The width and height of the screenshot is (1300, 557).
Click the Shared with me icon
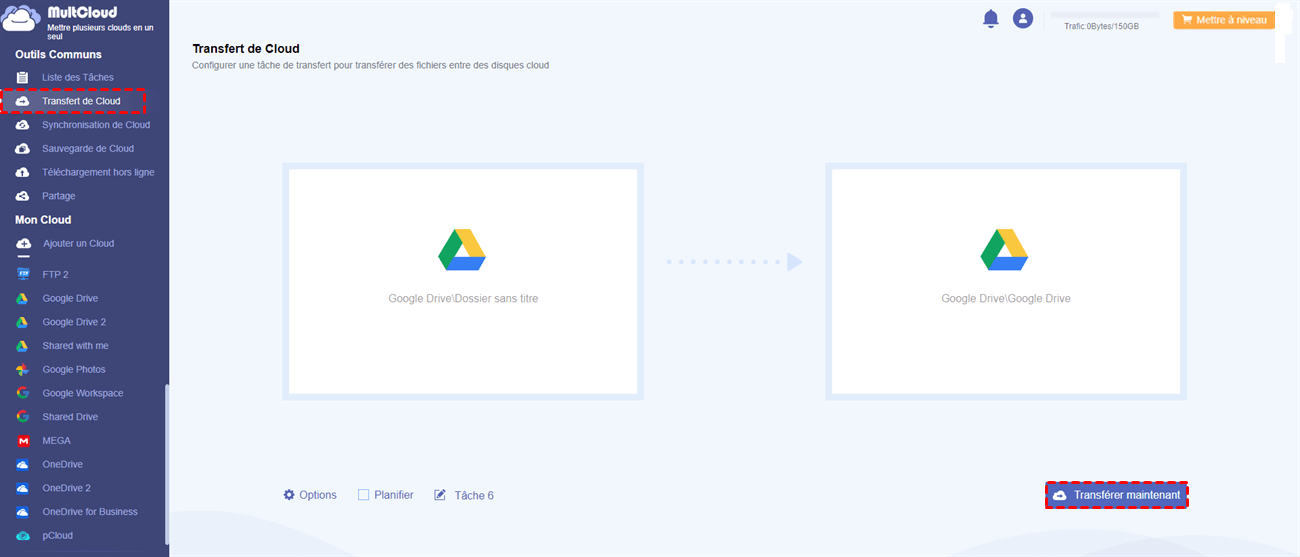click(22, 346)
